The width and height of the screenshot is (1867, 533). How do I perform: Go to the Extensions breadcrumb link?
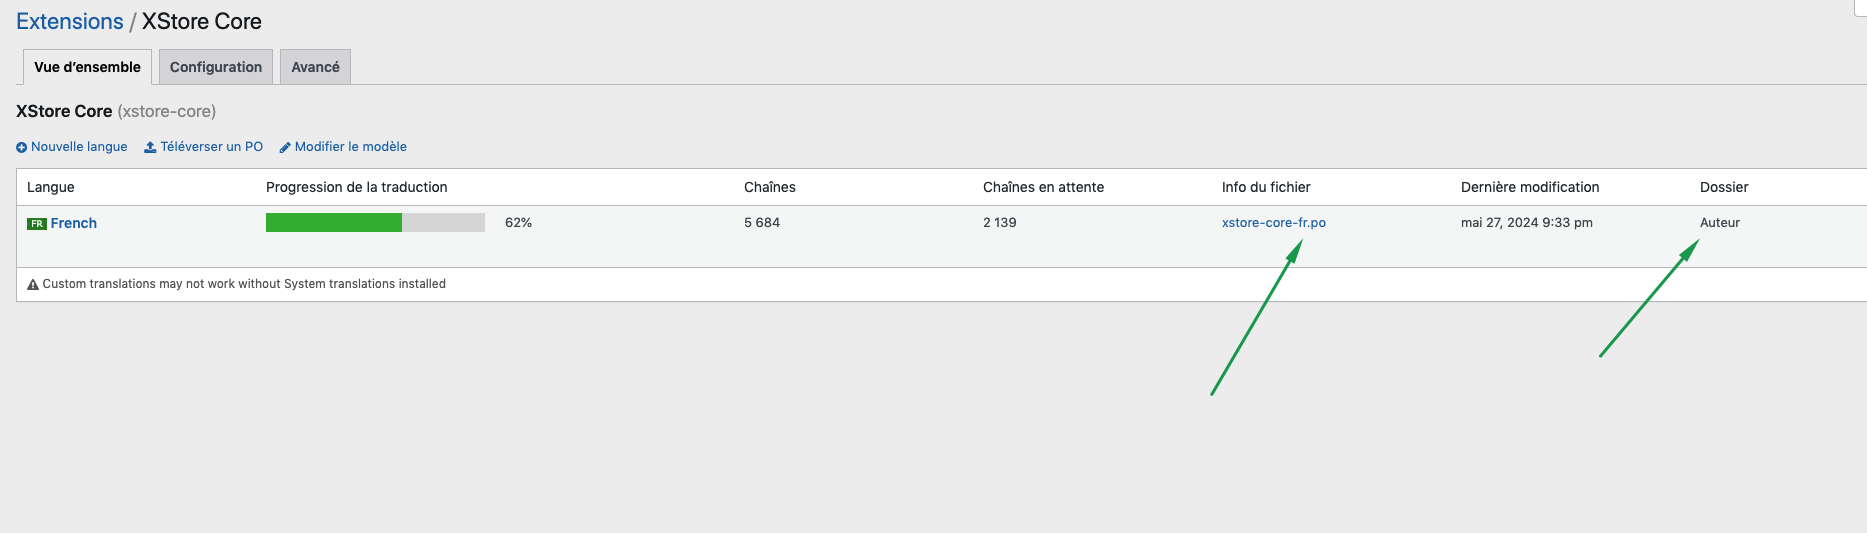coord(70,22)
